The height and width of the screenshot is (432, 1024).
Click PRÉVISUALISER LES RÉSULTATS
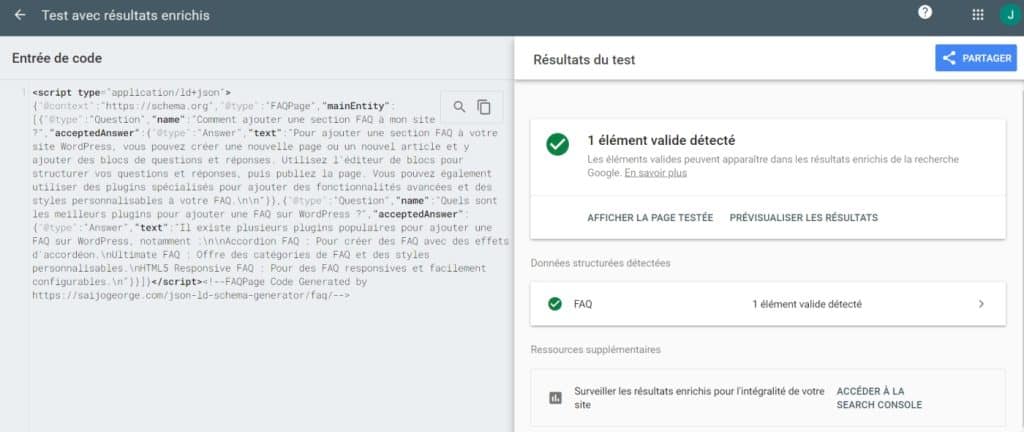click(803, 218)
